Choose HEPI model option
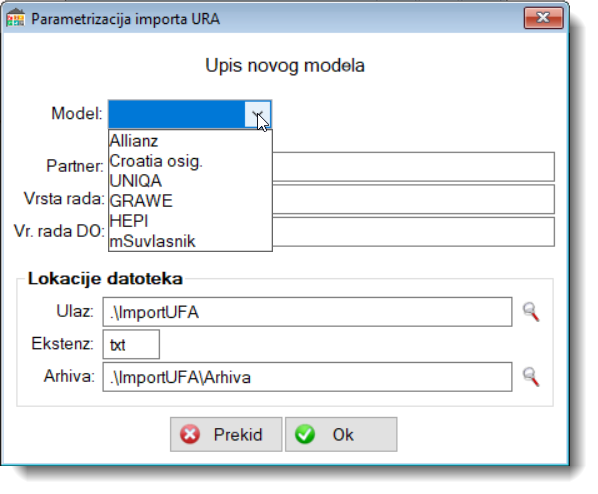Viewport: 598px width, 494px height. point(190,221)
